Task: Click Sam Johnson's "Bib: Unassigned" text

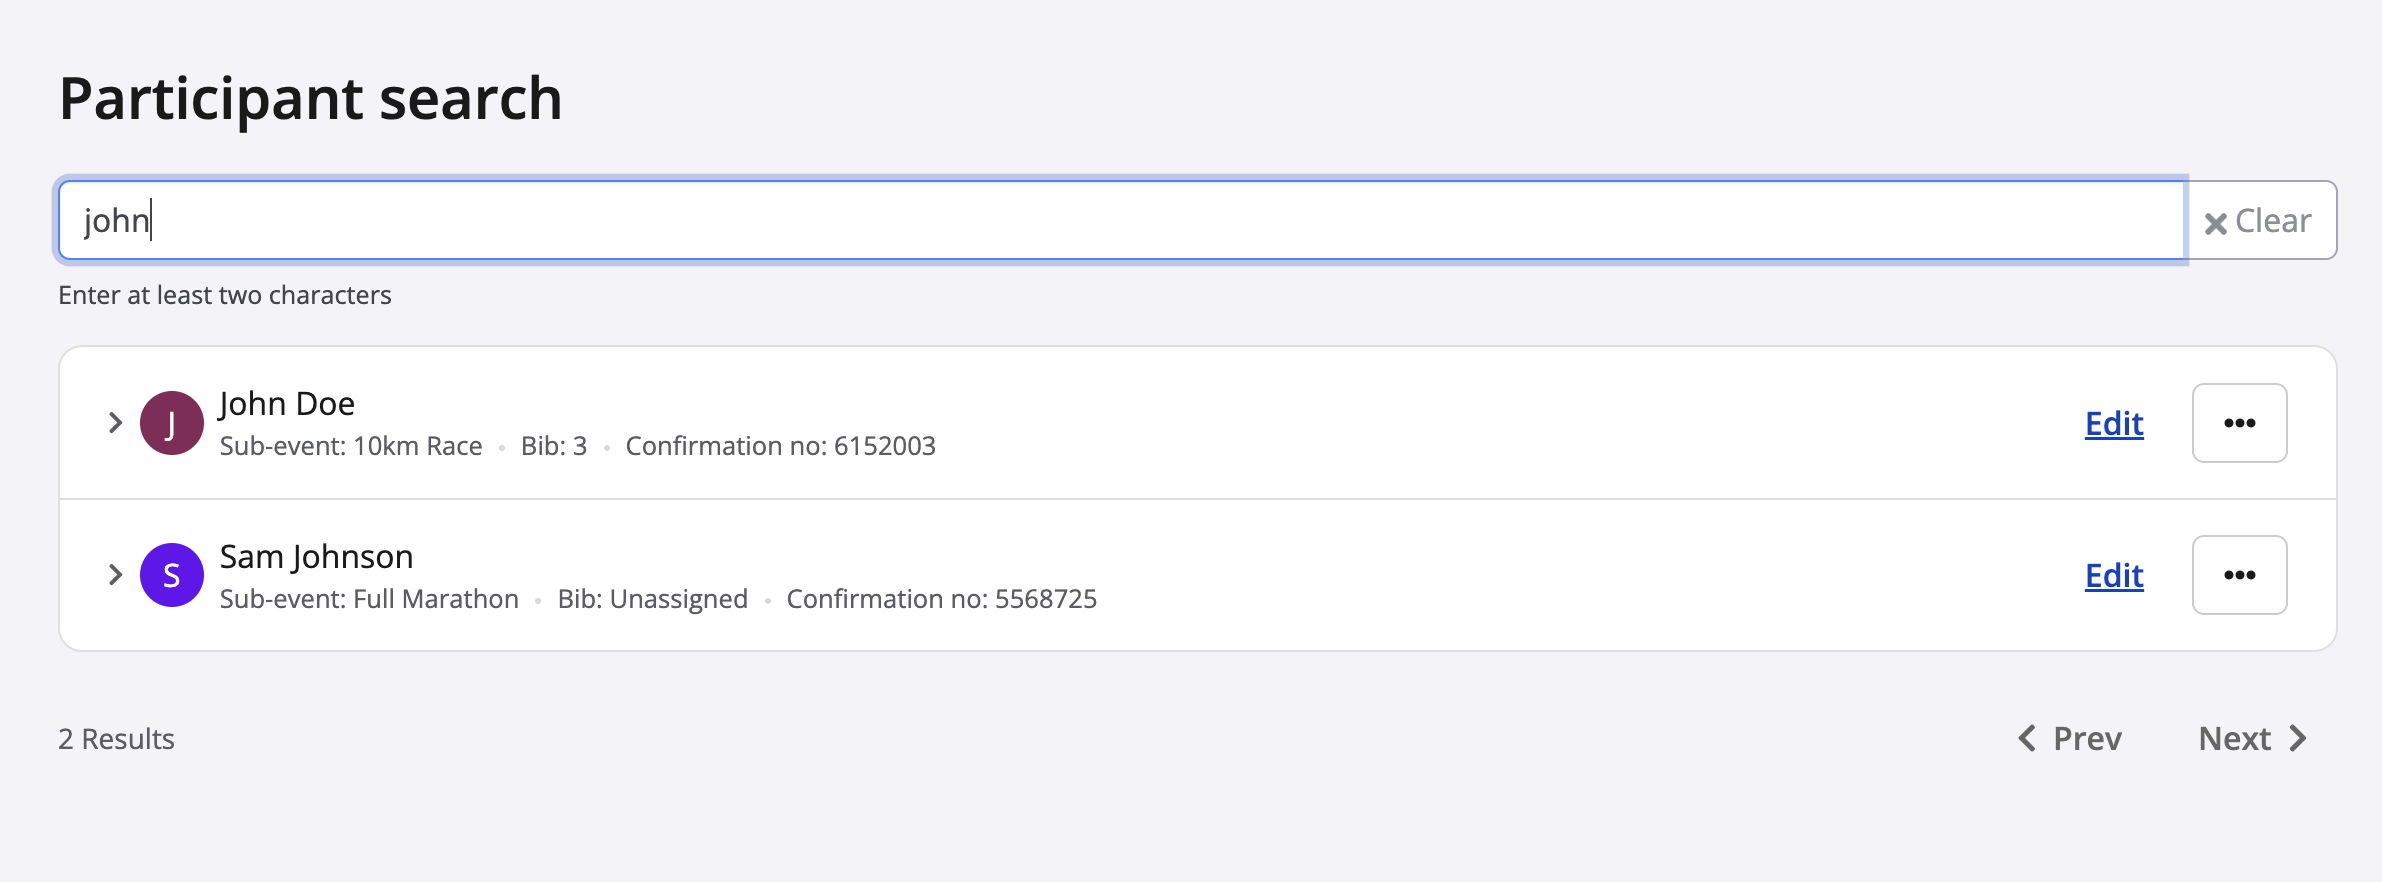Action: (x=652, y=599)
